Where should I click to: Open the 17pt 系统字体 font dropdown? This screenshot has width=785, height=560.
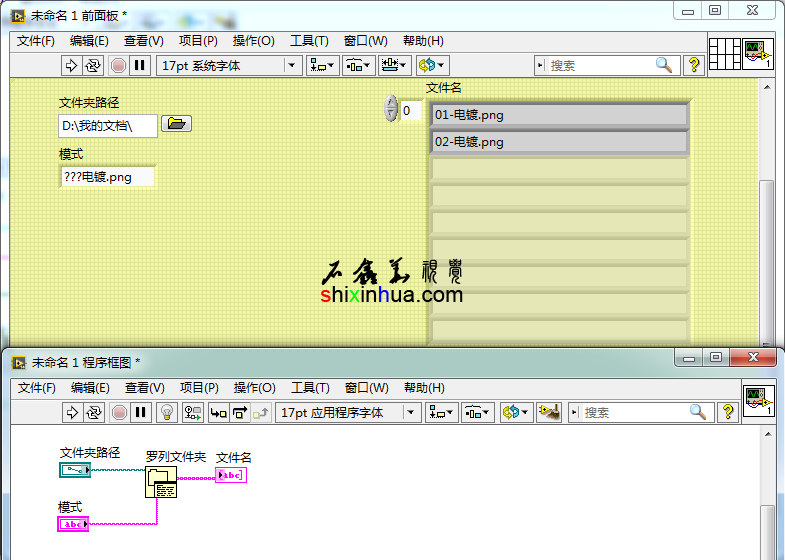[229, 65]
